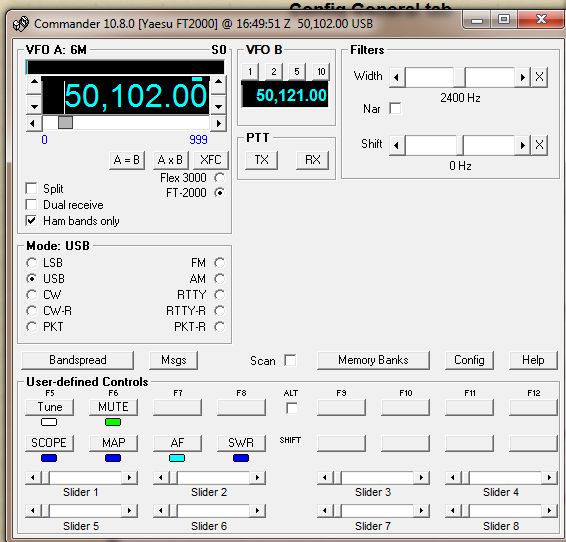Click the PTT RX button
The width and height of the screenshot is (566, 542).
tap(312, 160)
